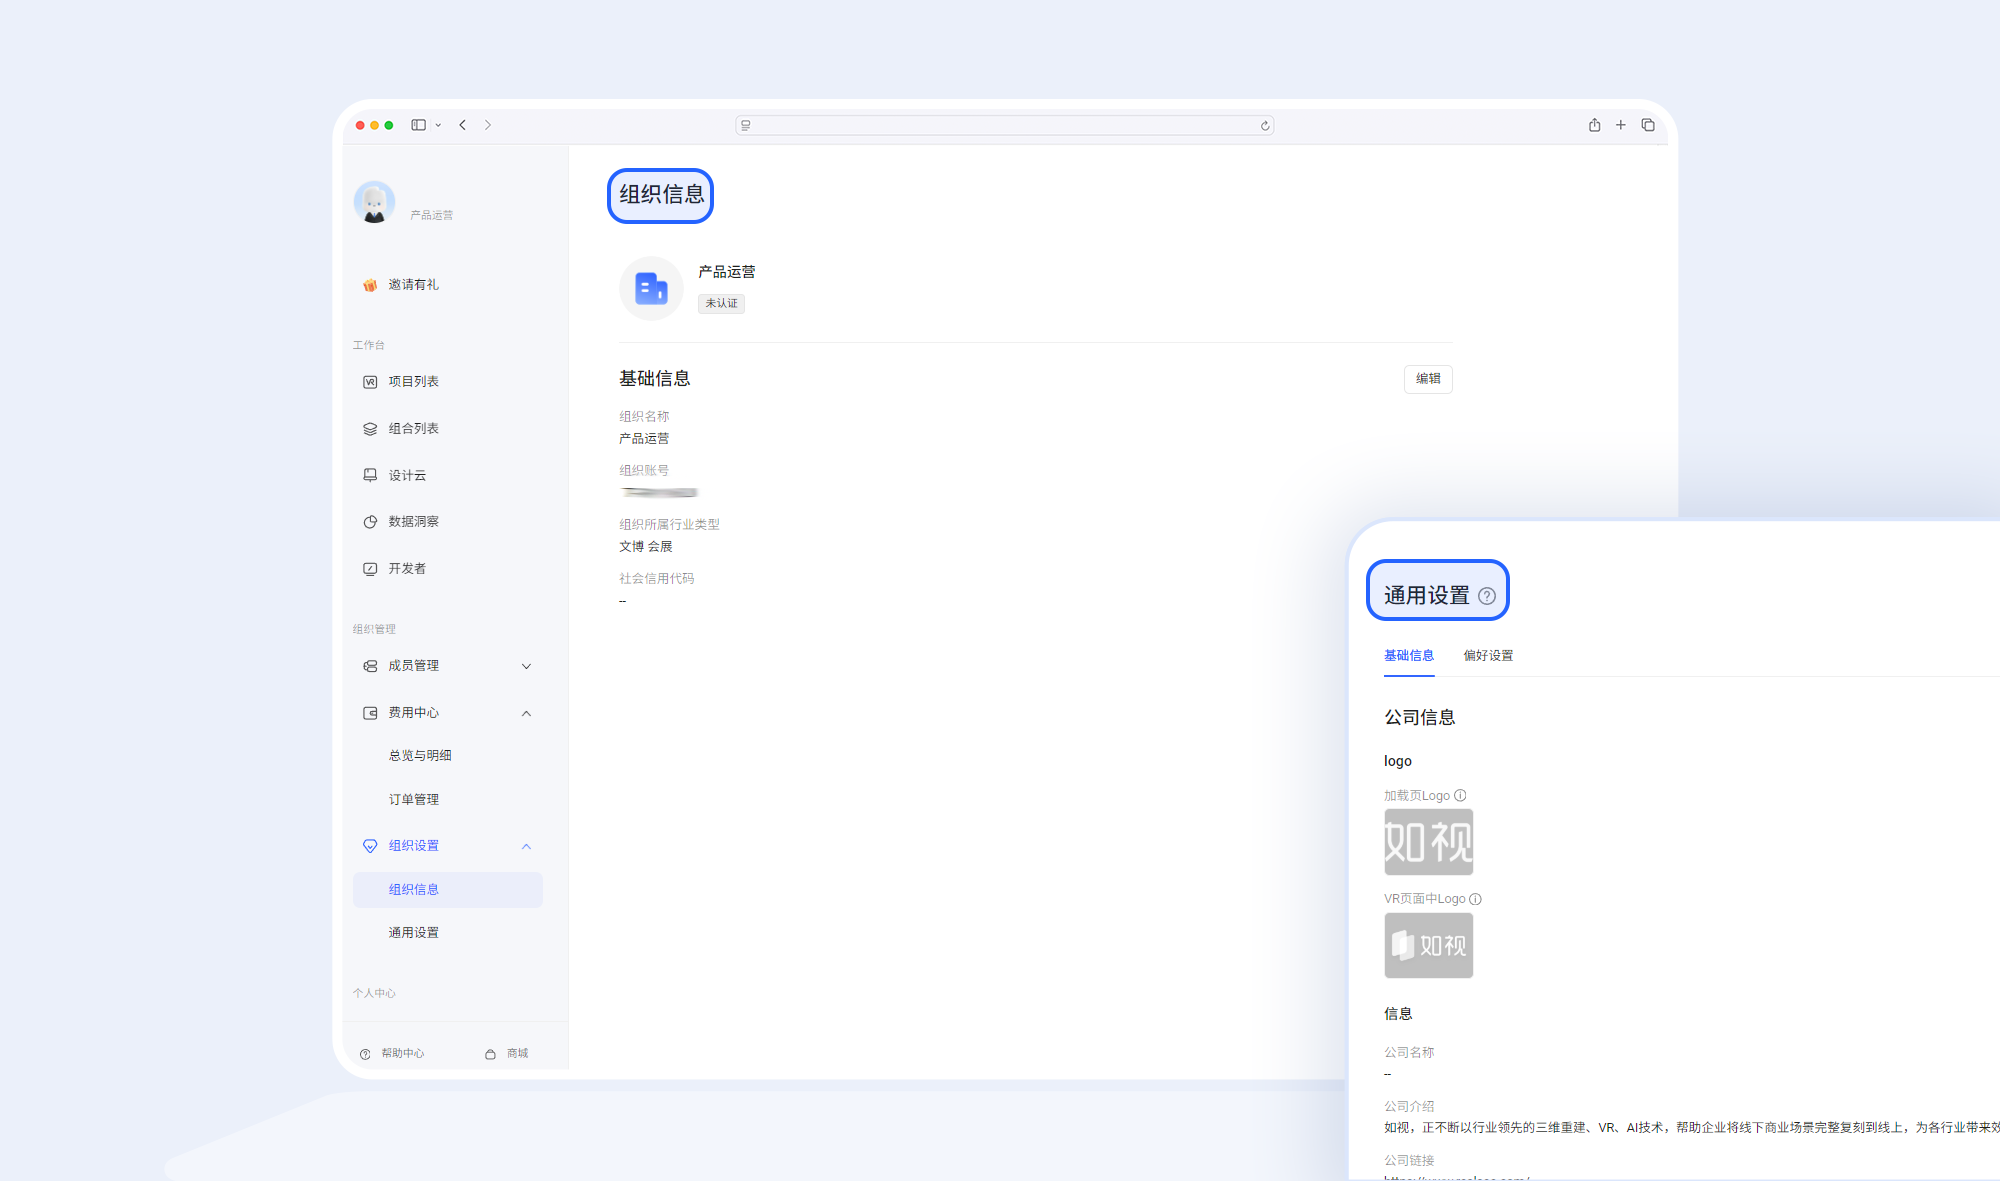This screenshot has width=2000, height=1181.
Task: Click the 邀请有礼 gift icon
Action: pos(369,284)
